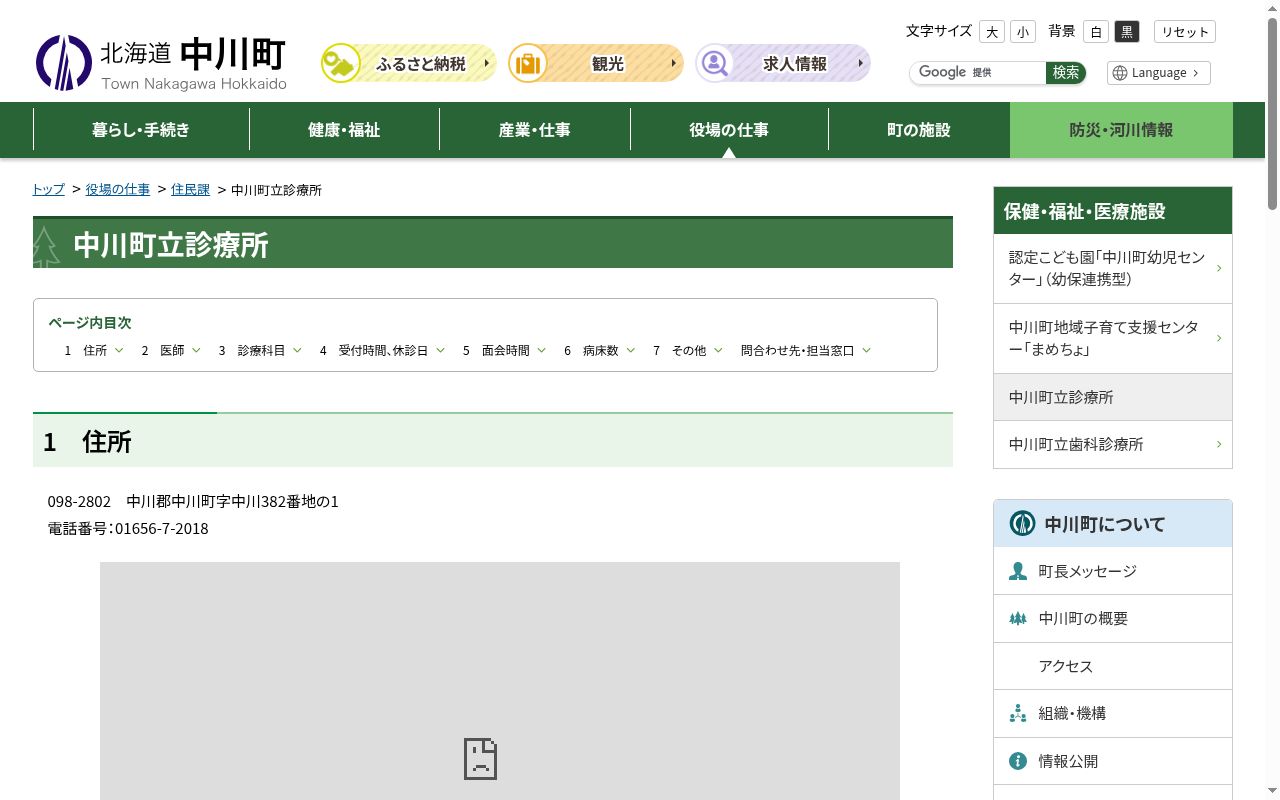The width and height of the screenshot is (1280, 800).
Task: Click the 検索 search button
Action: [x=1066, y=72]
